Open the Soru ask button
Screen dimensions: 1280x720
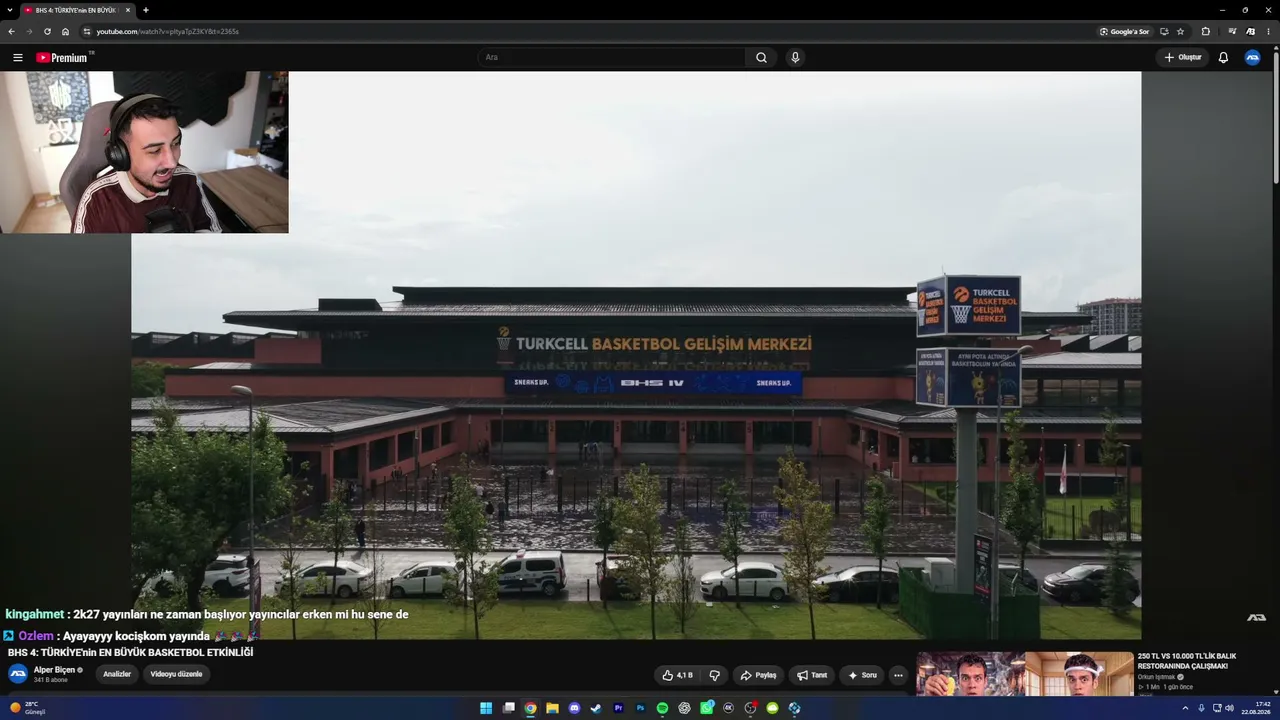click(x=862, y=675)
